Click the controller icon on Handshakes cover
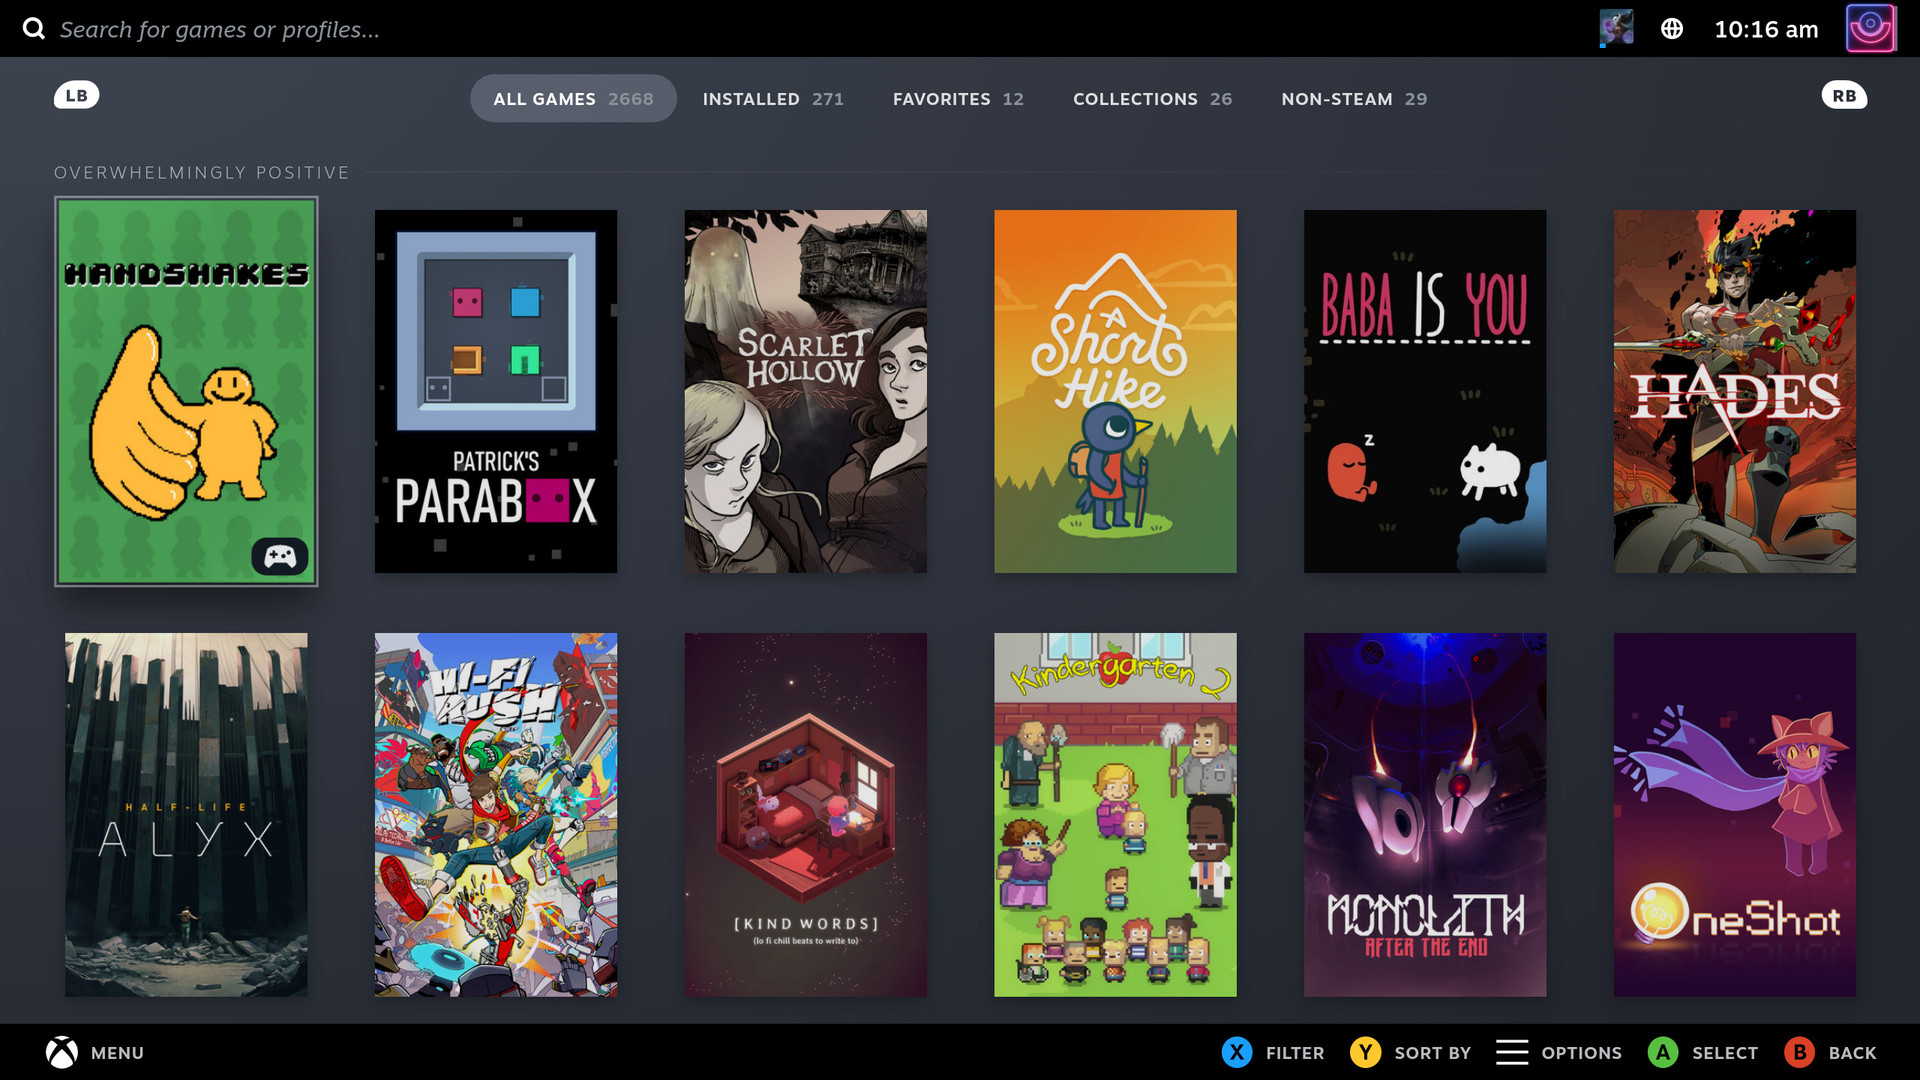The width and height of the screenshot is (1920, 1080). coord(280,556)
